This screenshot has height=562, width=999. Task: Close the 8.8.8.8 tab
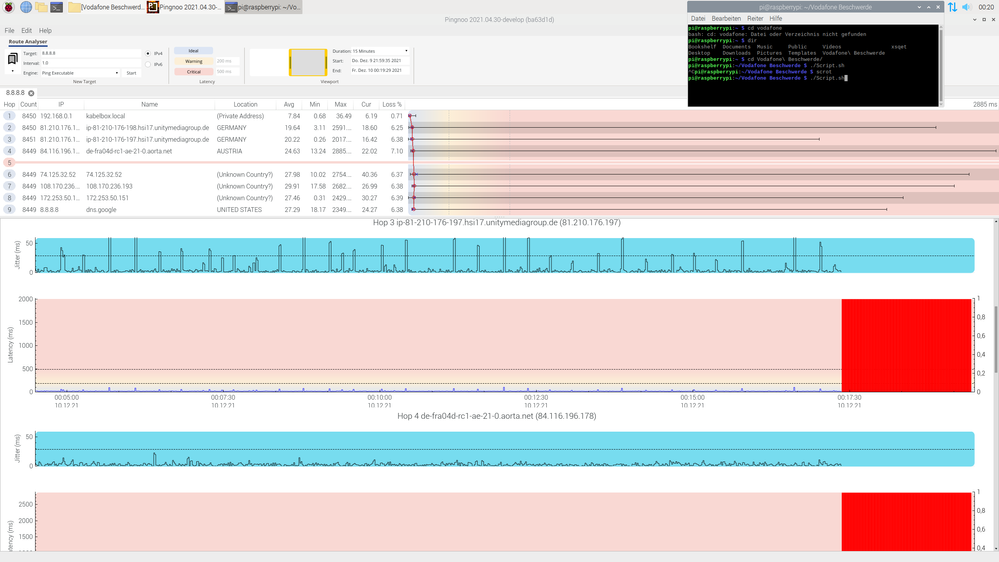tap(31, 93)
